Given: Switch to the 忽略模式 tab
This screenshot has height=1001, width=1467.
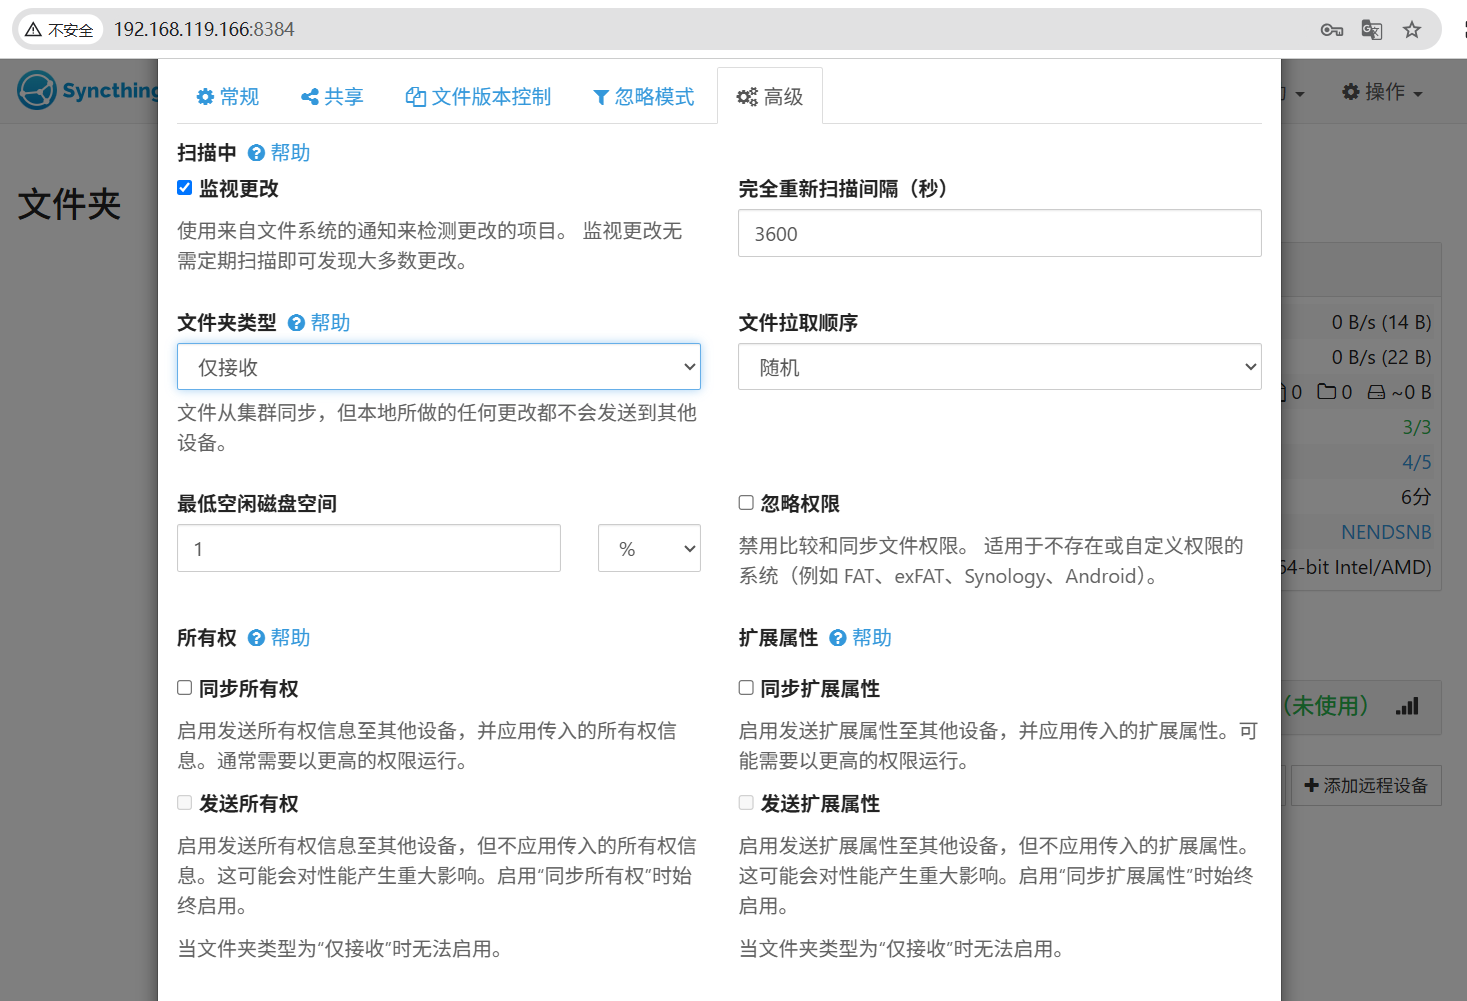Looking at the screenshot, I should pos(643,97).
